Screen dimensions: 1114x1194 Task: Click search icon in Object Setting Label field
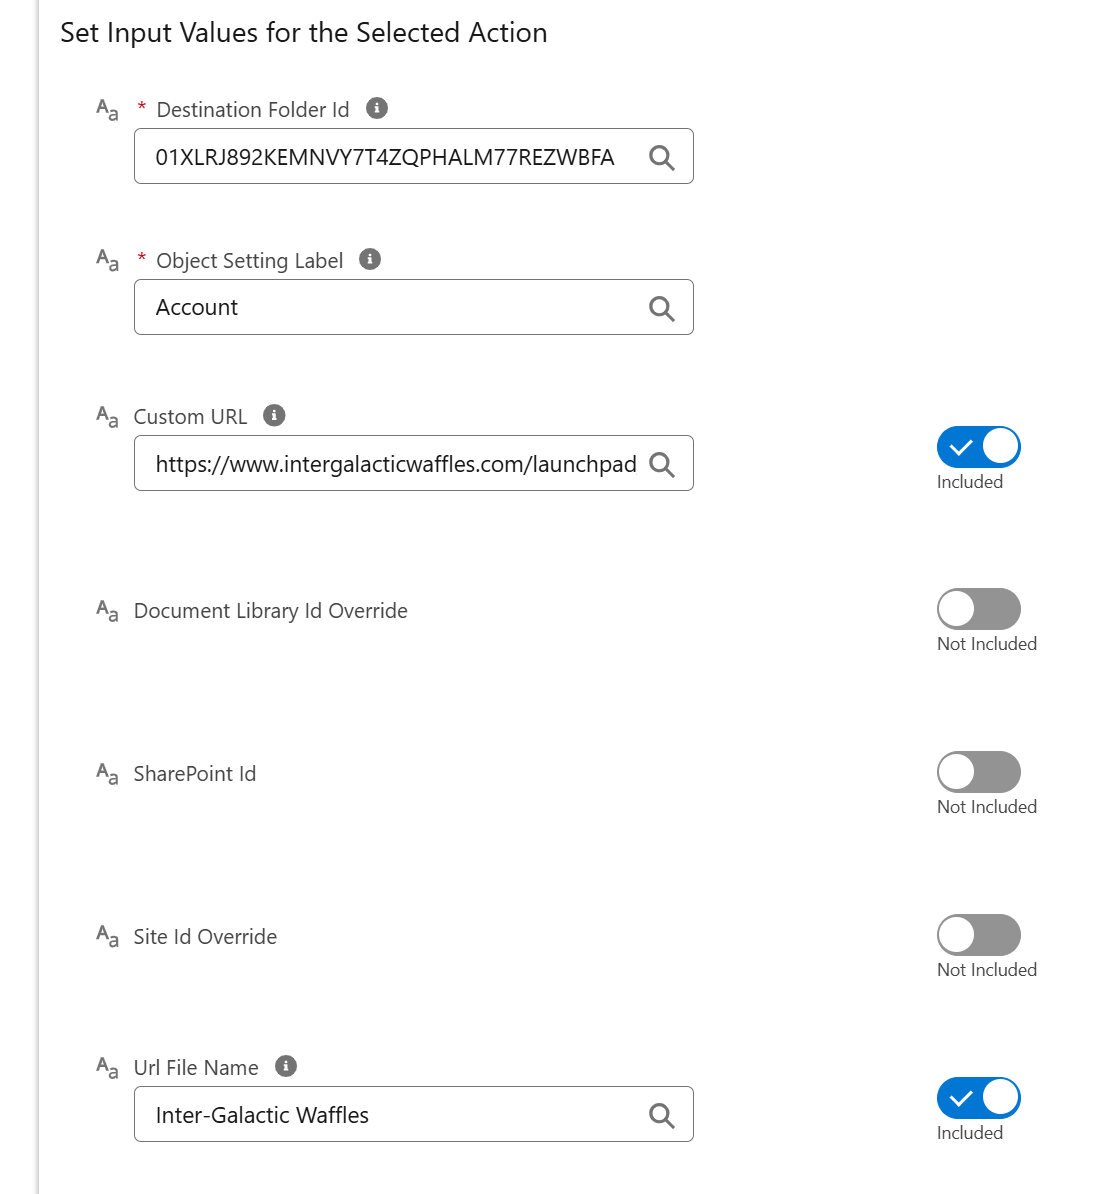[662, 308]
